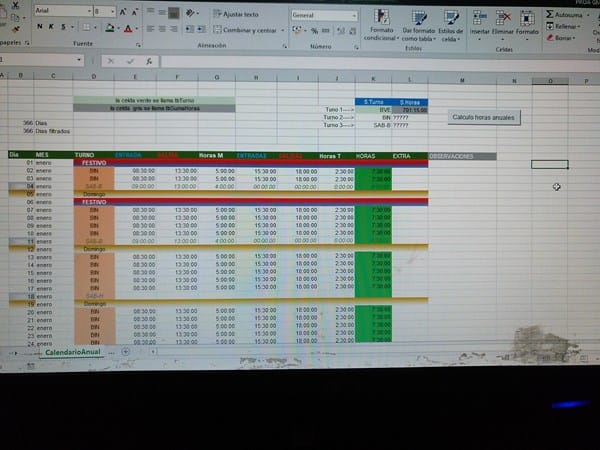Click Formato cells button
This screenshot has width=600, height=450.
527,24
